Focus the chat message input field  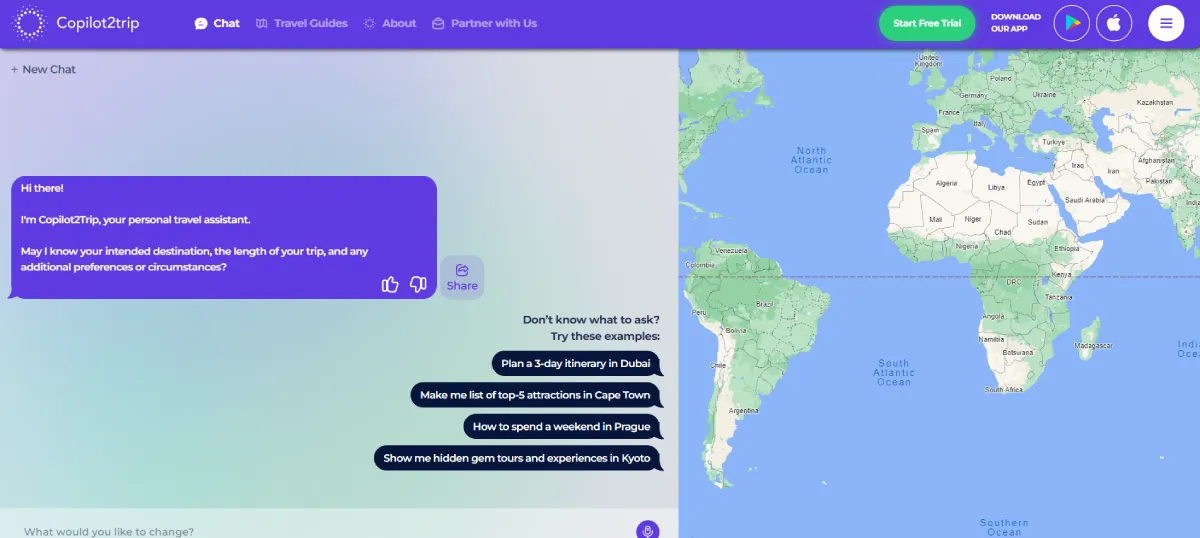click(x=320, y=531)
